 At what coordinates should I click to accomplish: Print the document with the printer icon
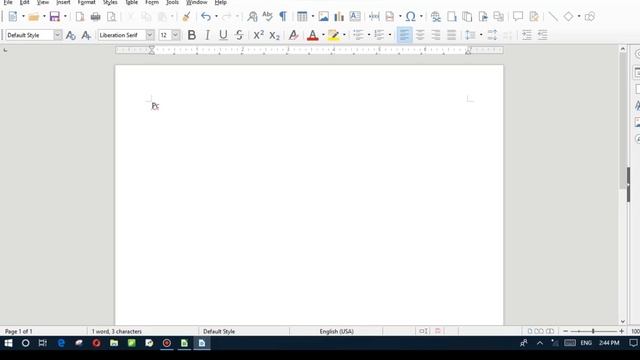[x=96, y=16]
